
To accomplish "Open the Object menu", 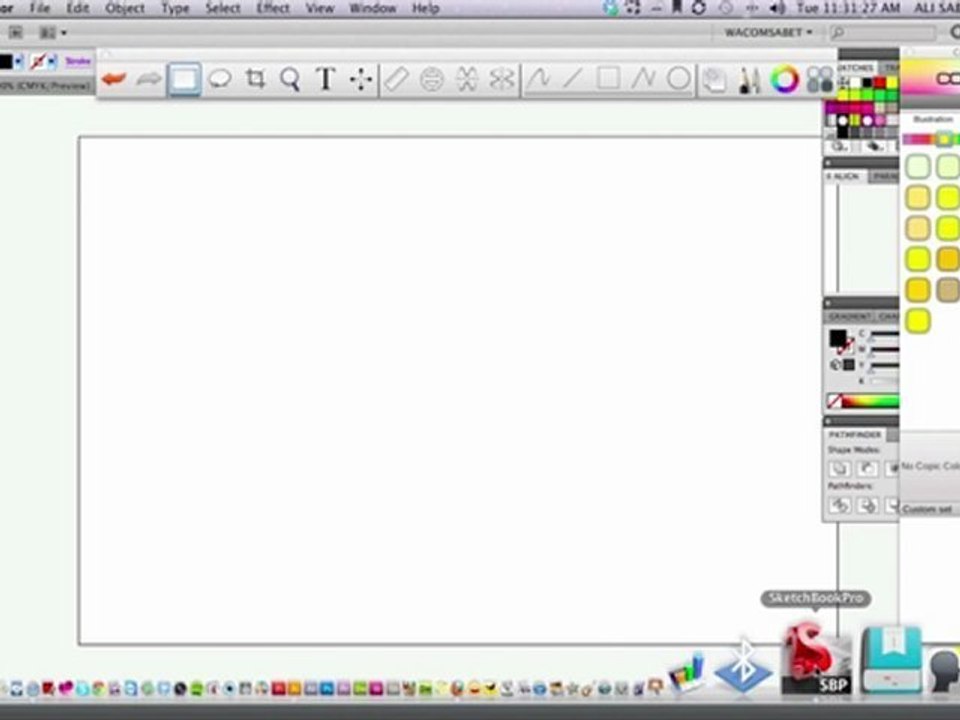I will click(x=125, y=9).
